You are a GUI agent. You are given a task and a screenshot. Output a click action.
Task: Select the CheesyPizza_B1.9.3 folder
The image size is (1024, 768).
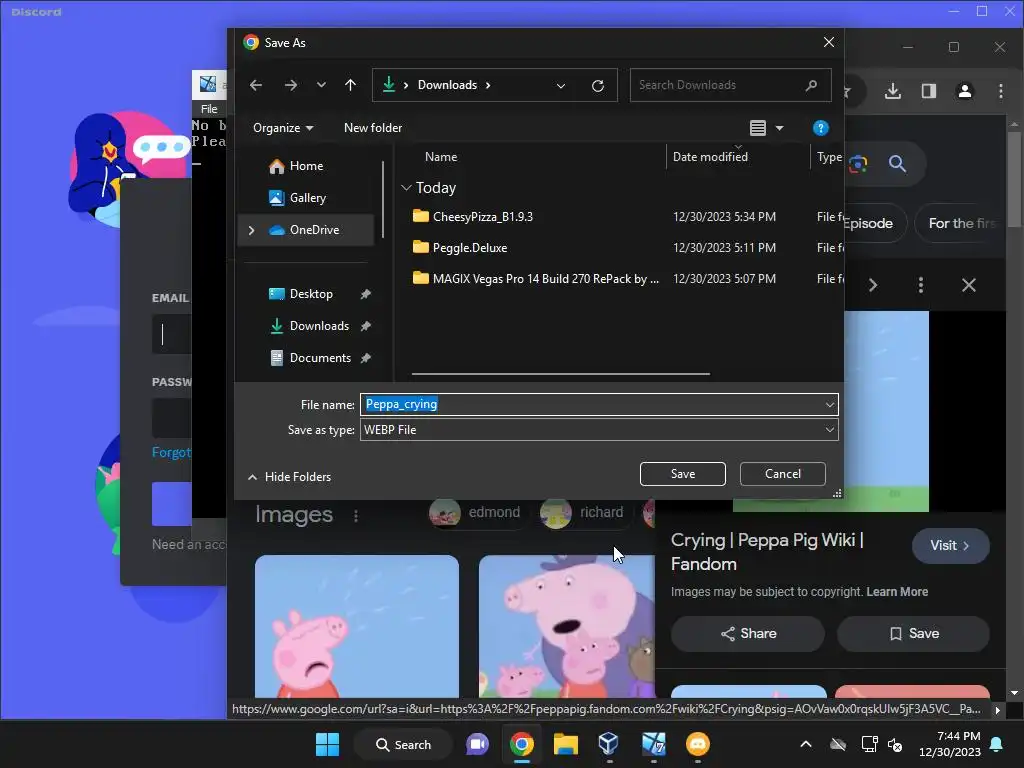pos(482,217)
